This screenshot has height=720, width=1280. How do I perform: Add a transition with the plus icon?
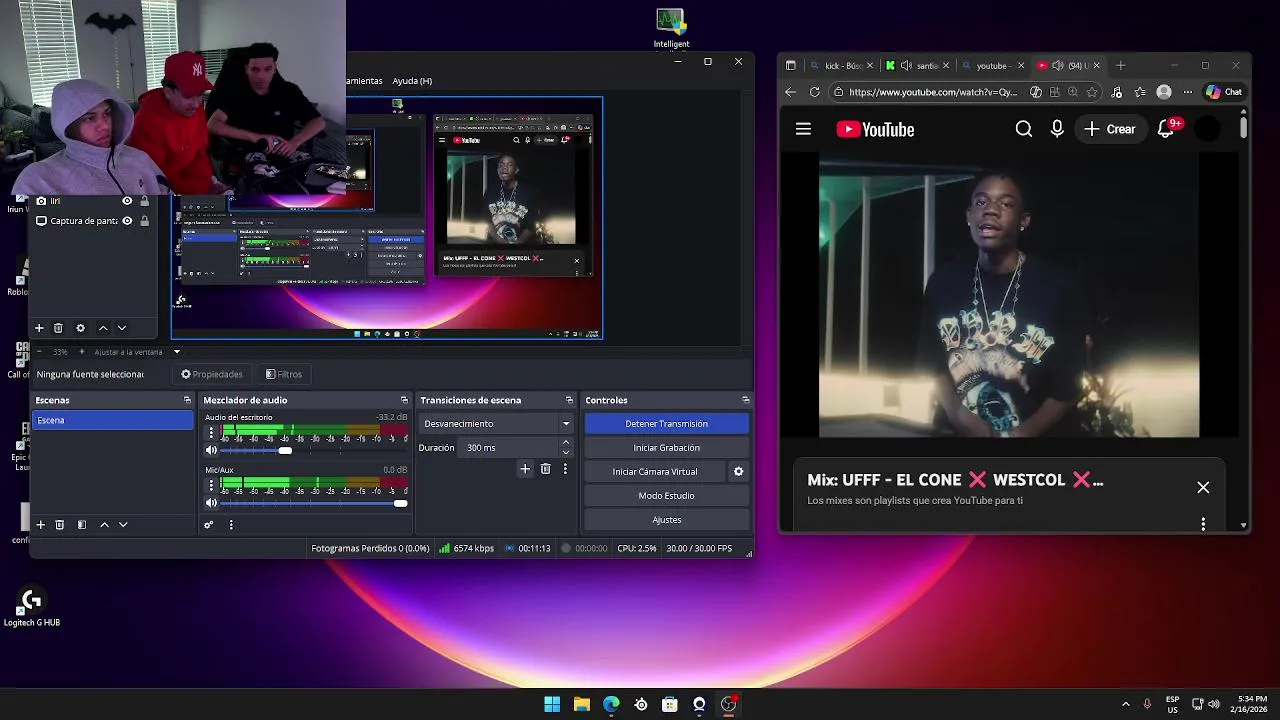coord(525,468)
